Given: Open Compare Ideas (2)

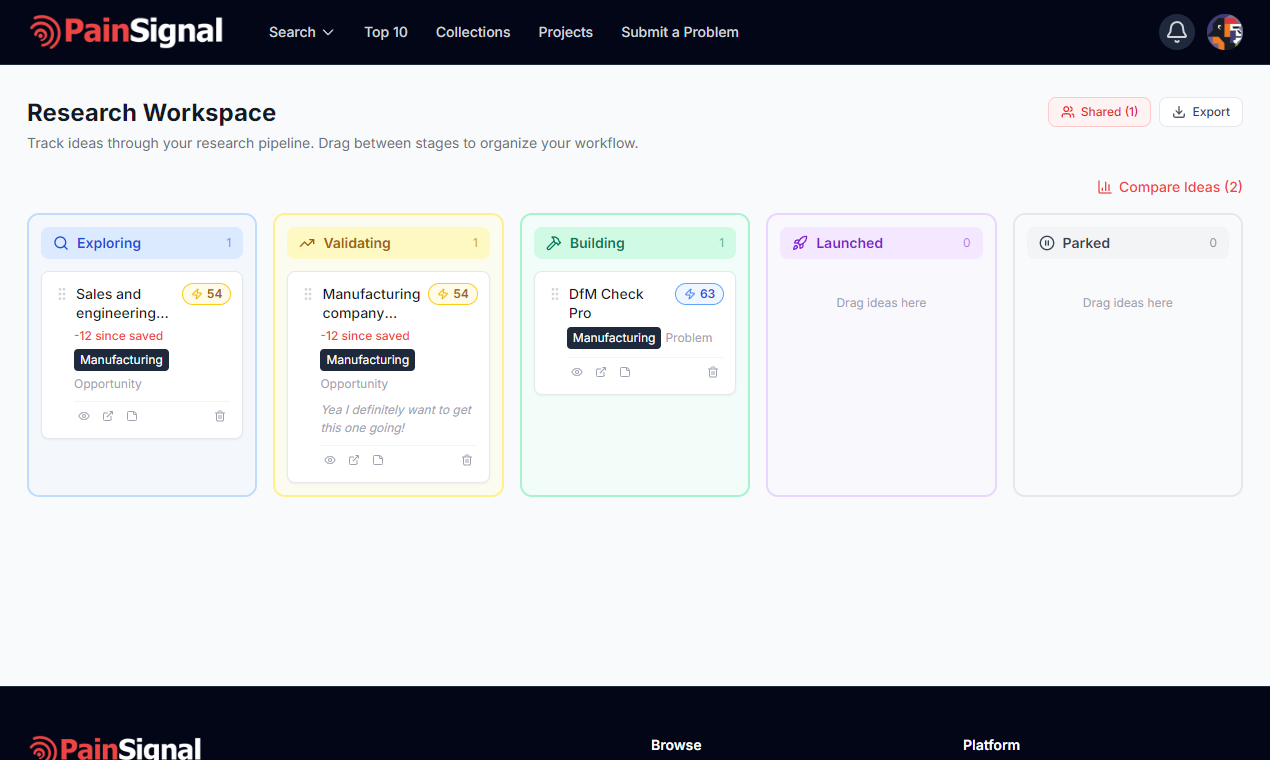Looking at the screenshot, I should click(x=1170, y=187).
